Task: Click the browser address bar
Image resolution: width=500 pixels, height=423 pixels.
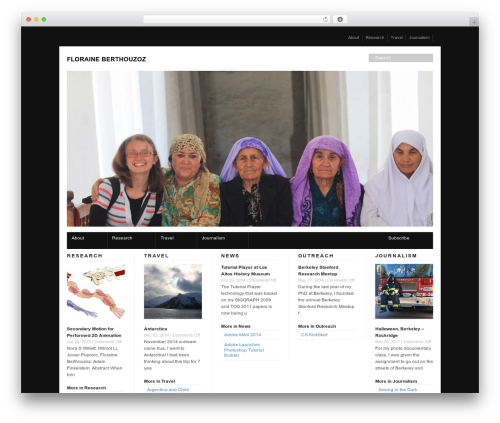Action: [237, 19]
